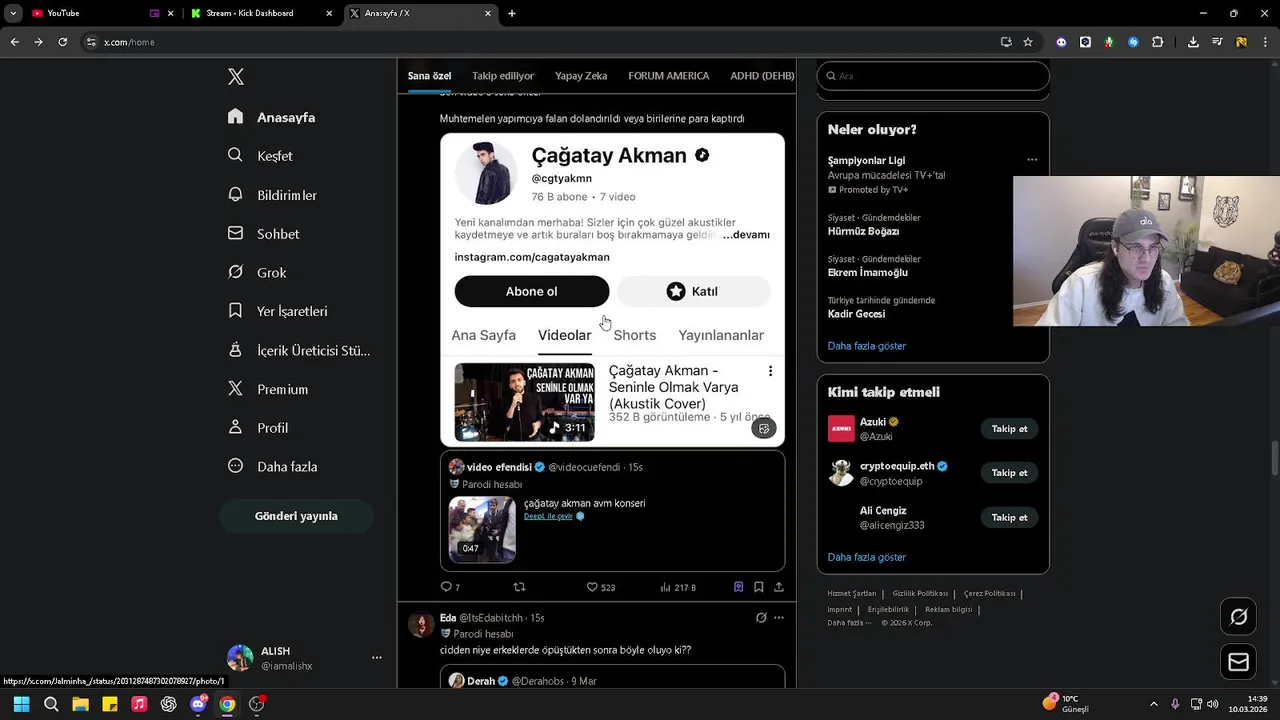This screenshot has height=720, width=1280.
Task: Open Yer İşaretleri bookmarks
Action: (x=277, y=311)
